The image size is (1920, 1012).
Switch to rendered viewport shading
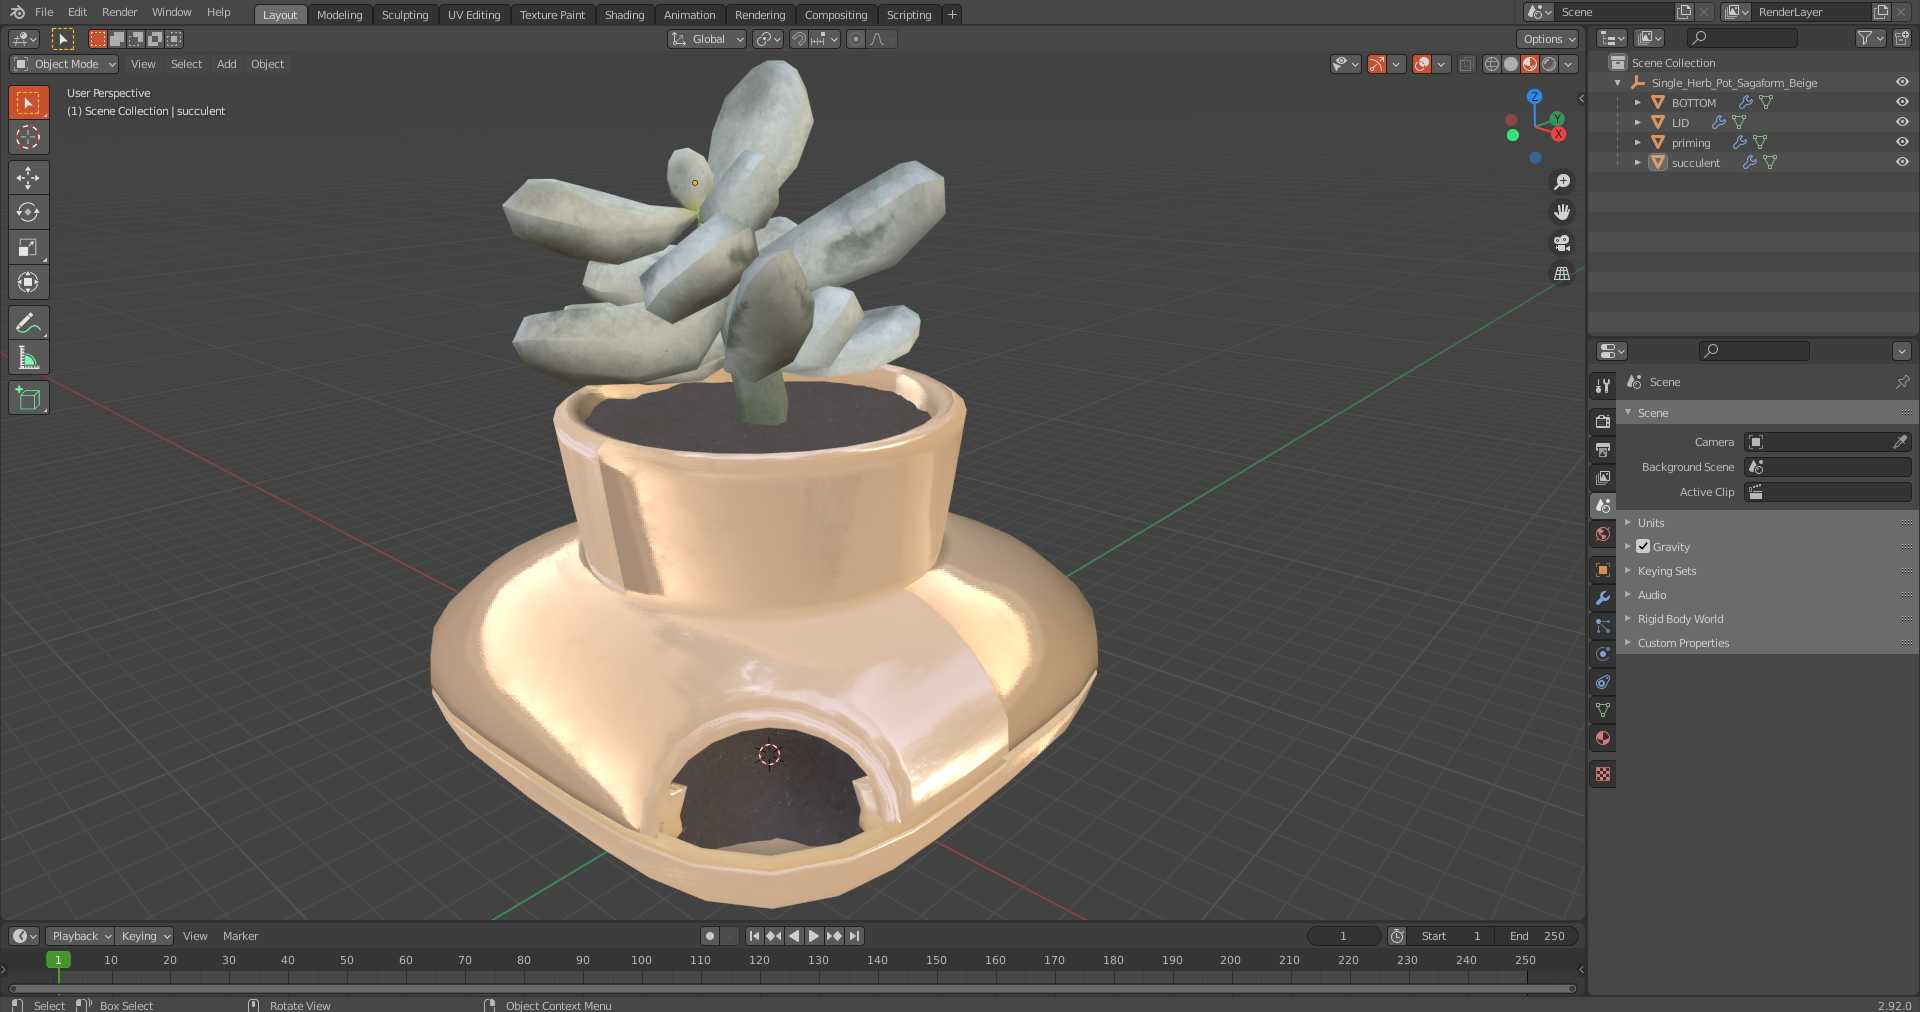[1549, 64]
